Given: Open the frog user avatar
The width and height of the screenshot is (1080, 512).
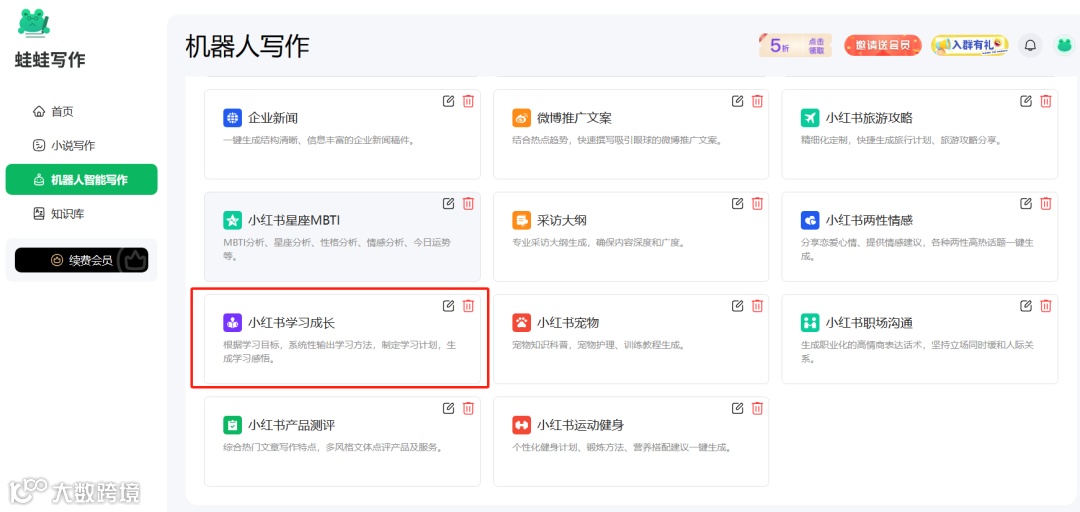Looking at the screenshot, I should (x=1064, y=45).
